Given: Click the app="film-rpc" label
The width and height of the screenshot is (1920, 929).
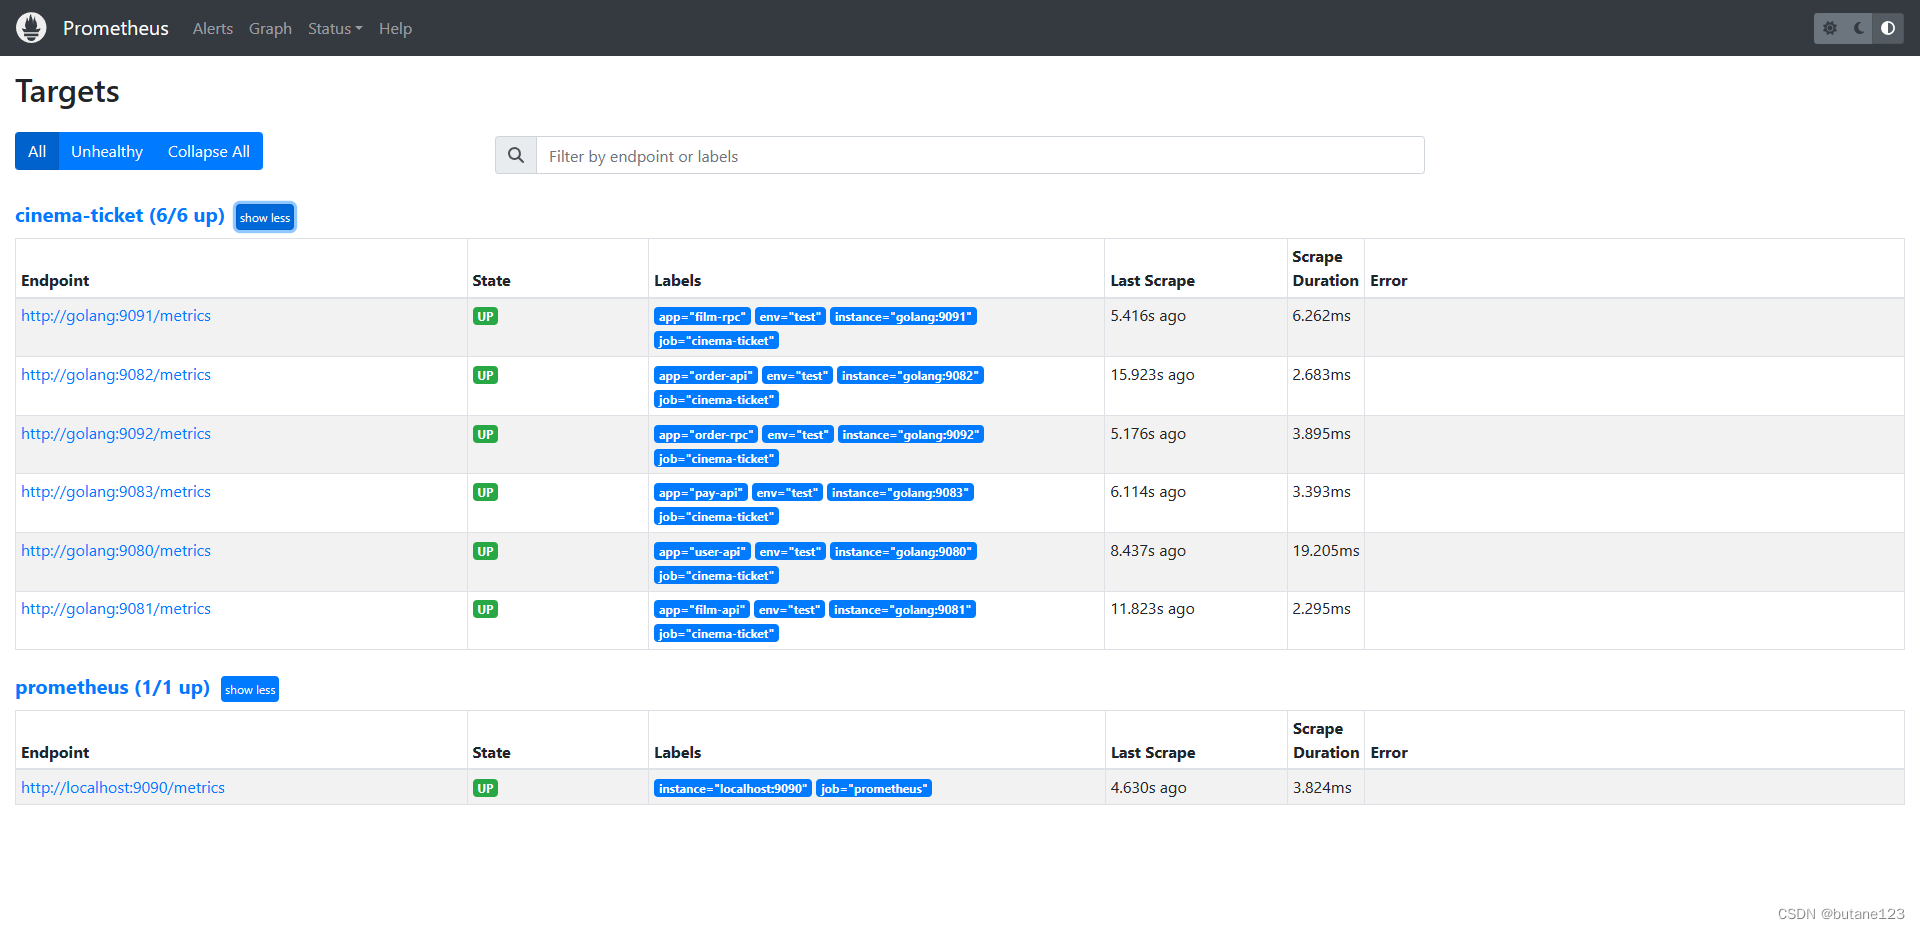Looking at the screenshot, I should (x=702, y=316).
